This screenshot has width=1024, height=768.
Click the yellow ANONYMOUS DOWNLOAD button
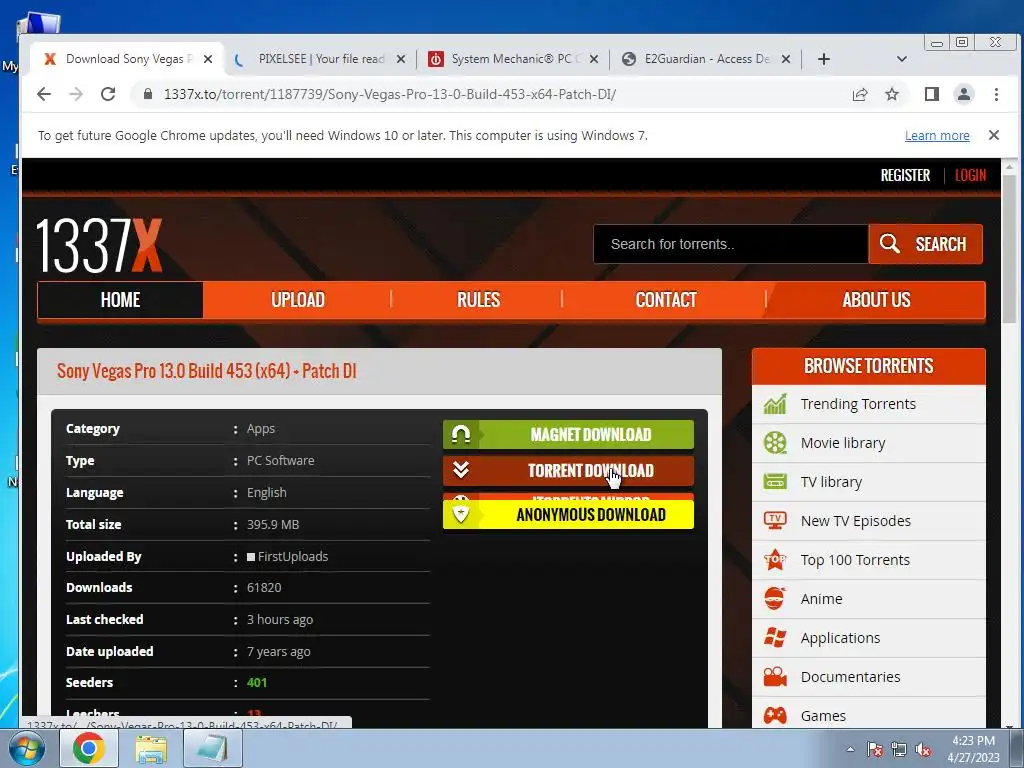568,515
